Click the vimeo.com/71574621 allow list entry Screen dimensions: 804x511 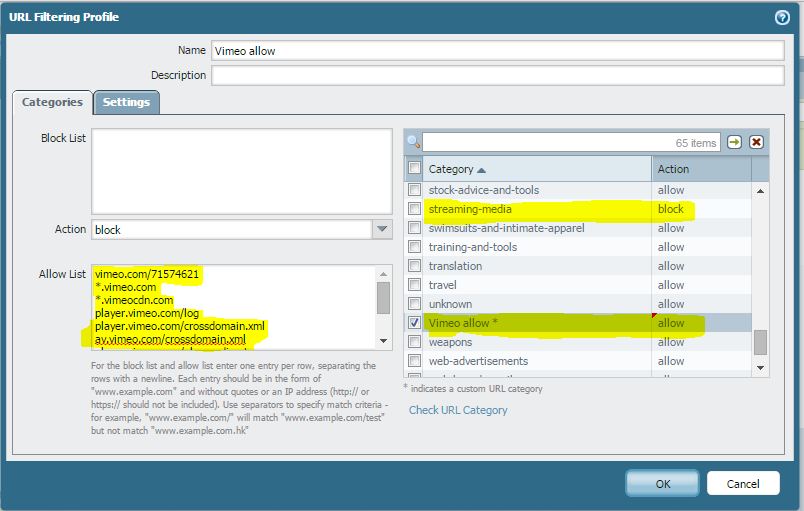tap(147, 274)
